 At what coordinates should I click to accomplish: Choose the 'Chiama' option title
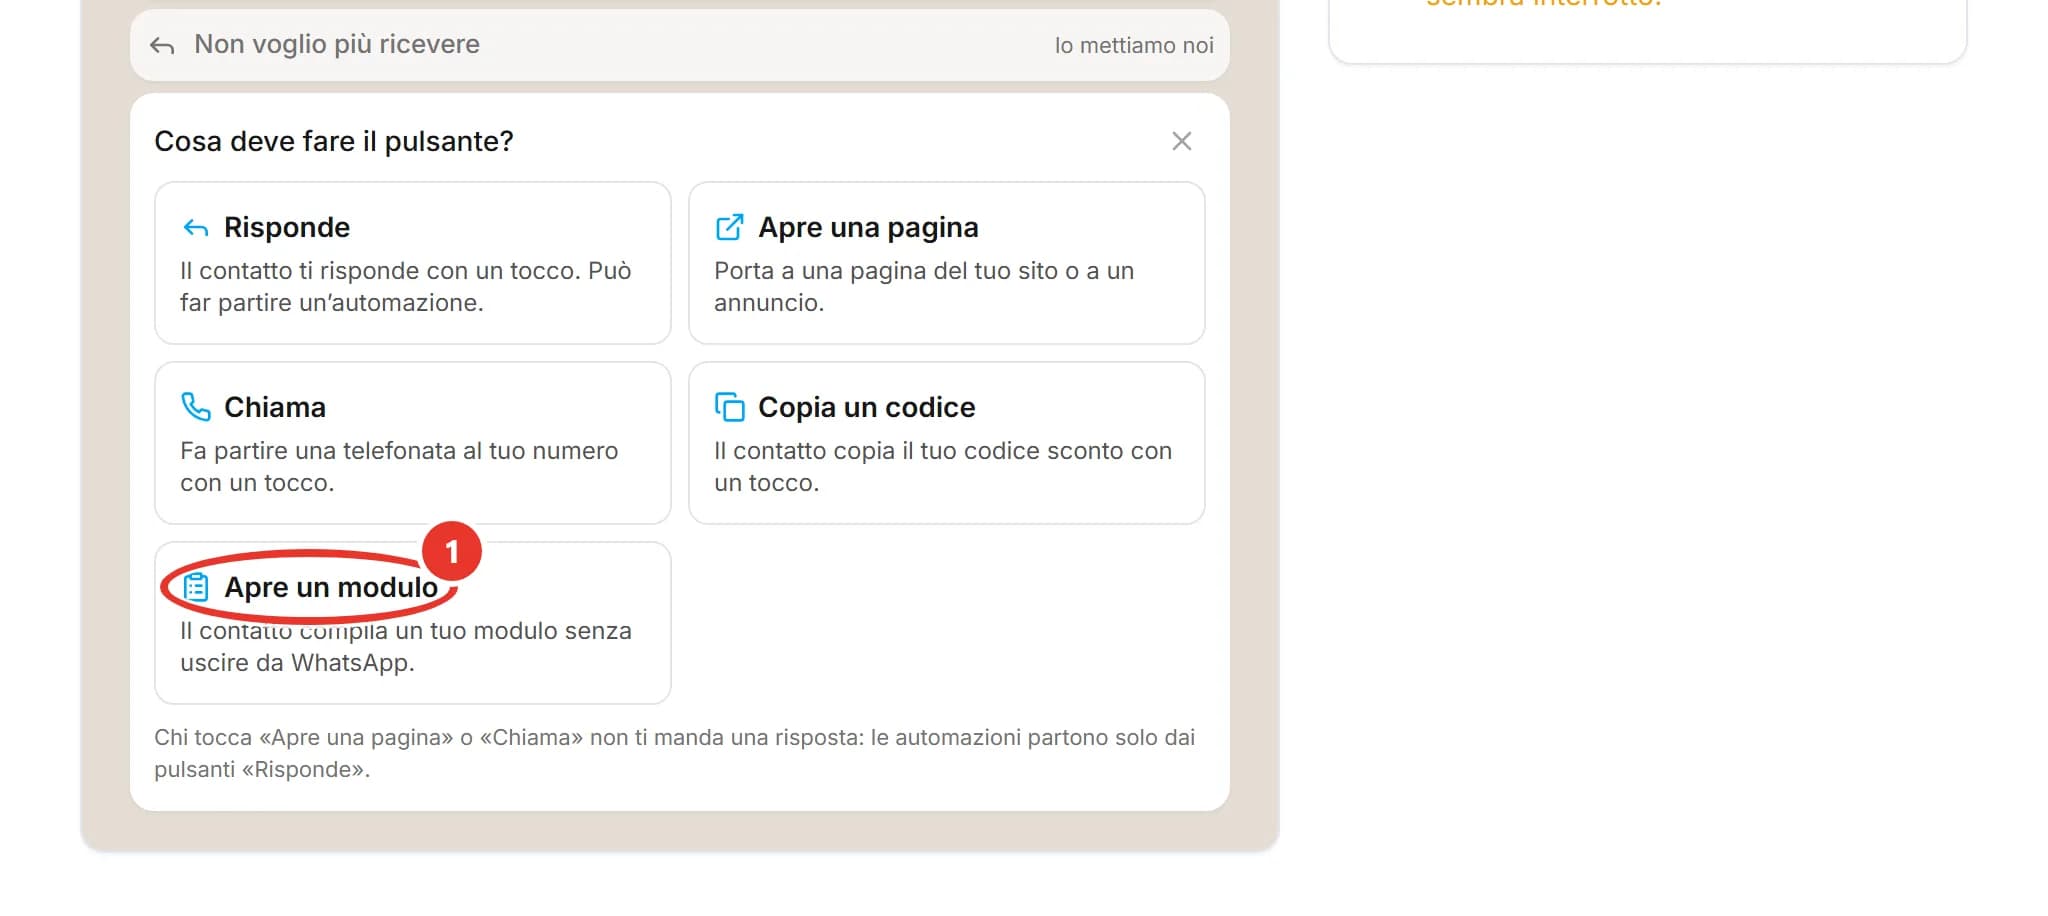click(x=275, y=407)
